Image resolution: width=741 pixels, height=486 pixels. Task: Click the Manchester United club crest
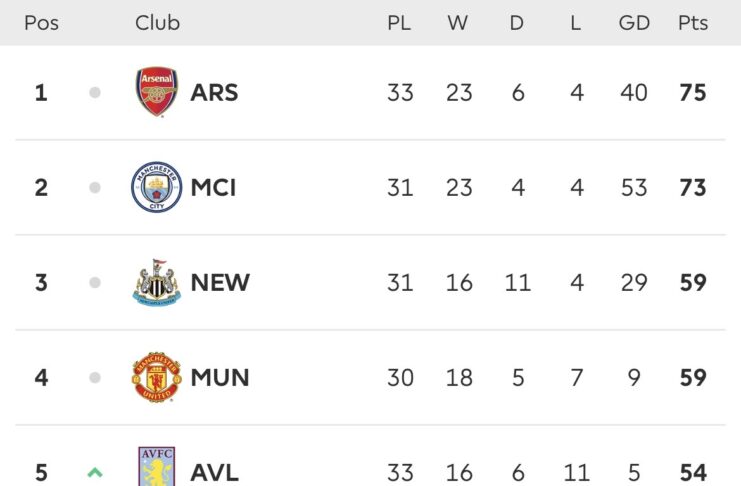pyautogui.click(x=157, y=378)
